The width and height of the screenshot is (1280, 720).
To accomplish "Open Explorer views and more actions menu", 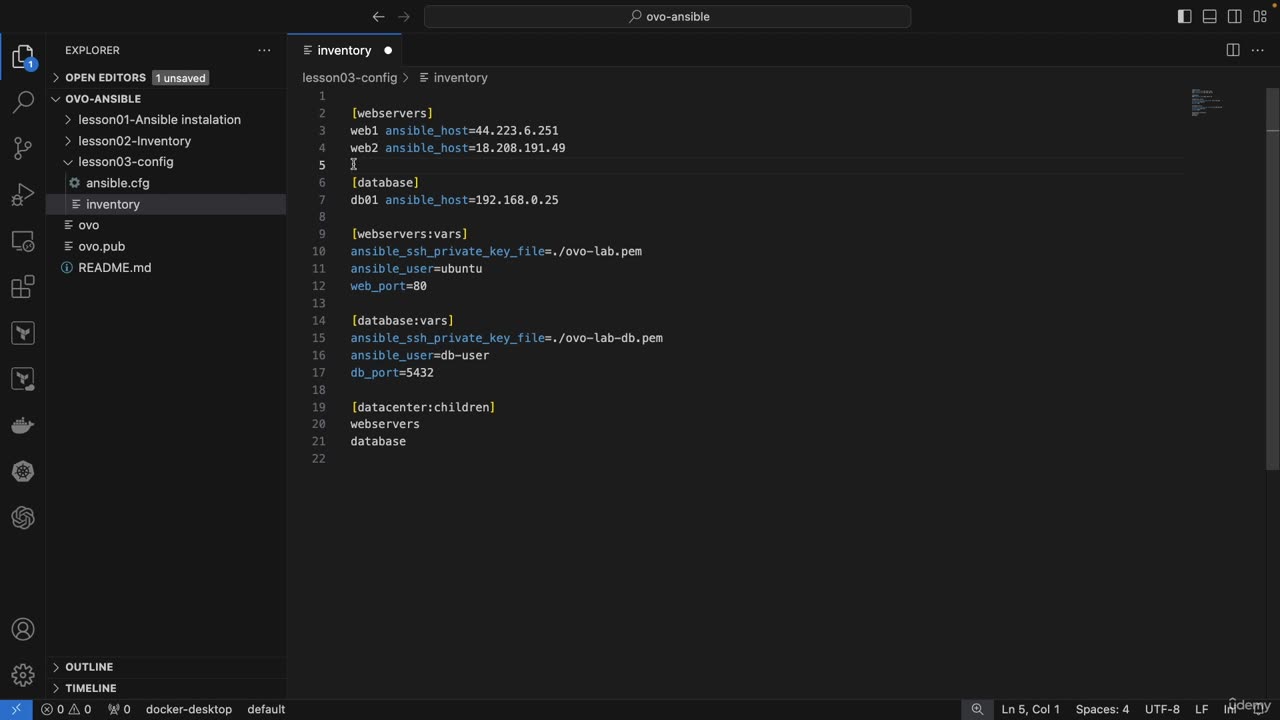I will click(264, 50).
